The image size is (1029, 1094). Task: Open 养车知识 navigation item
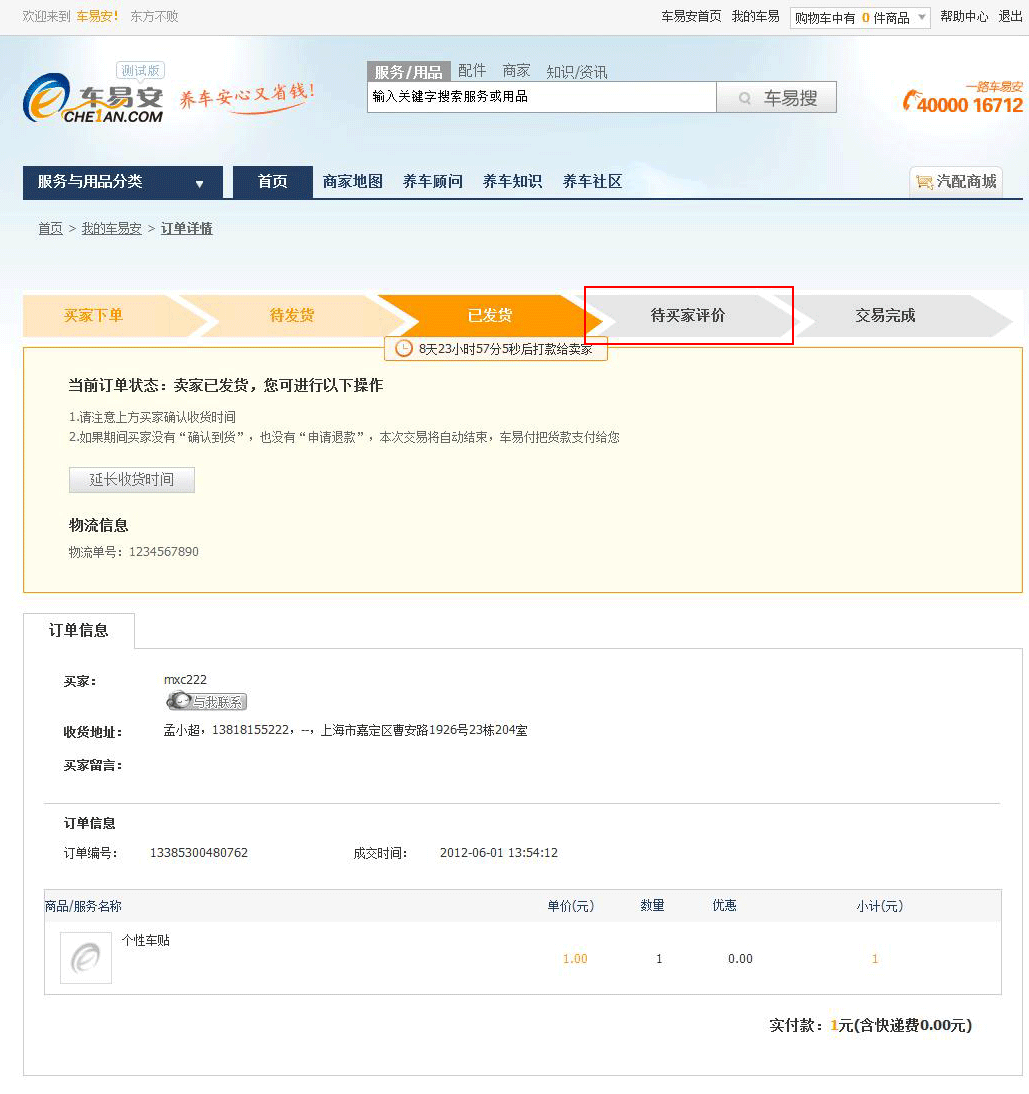tap(513, 182)
